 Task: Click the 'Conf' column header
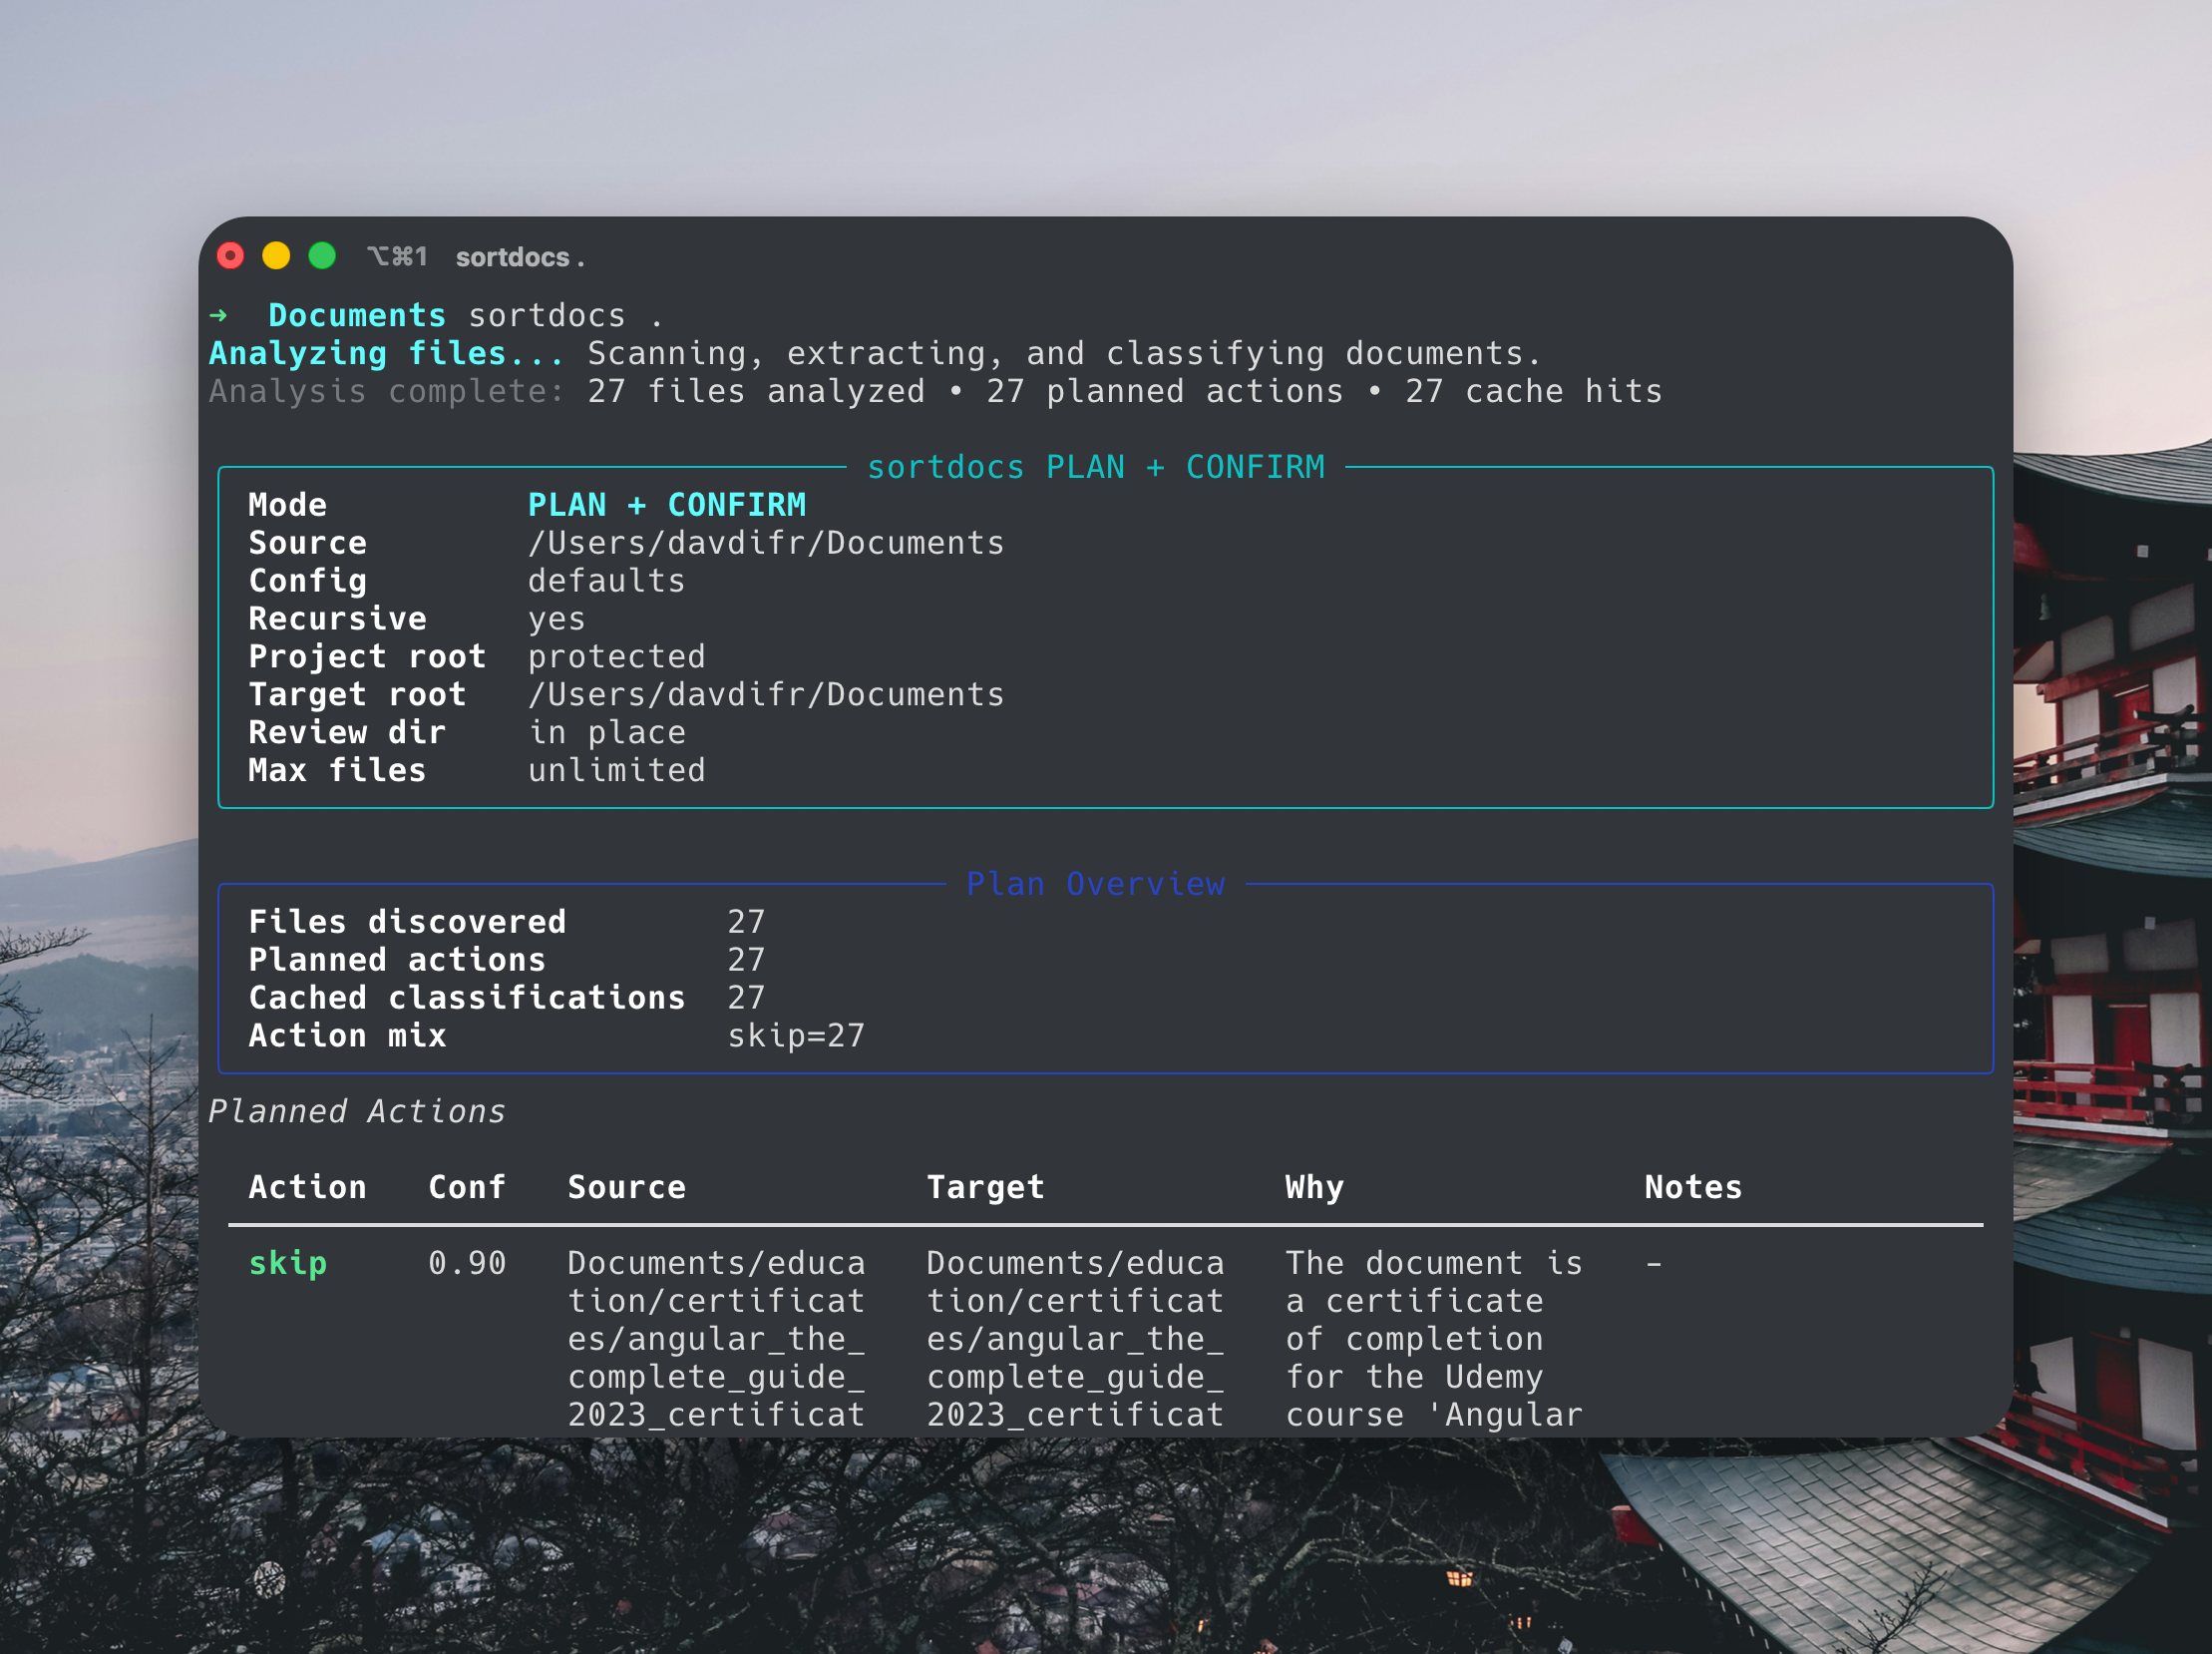coord(466,1187)
